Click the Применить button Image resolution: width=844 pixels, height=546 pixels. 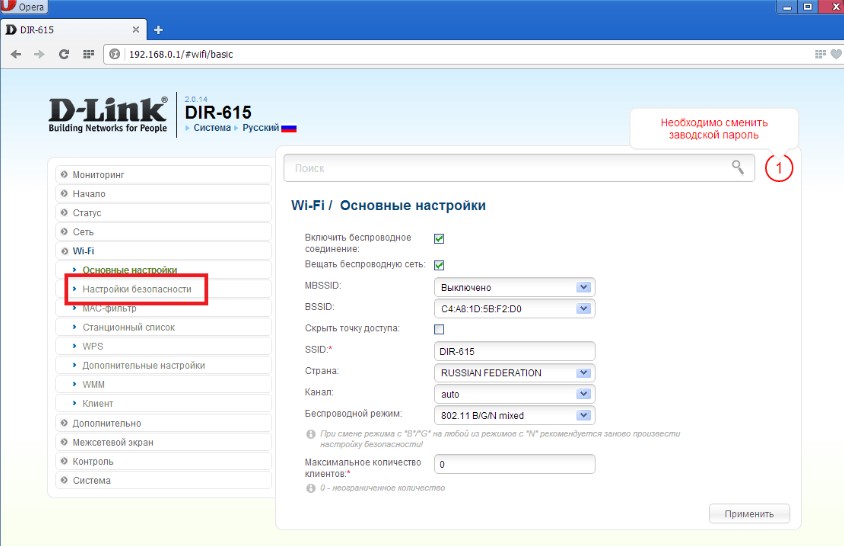click(749, 514)
